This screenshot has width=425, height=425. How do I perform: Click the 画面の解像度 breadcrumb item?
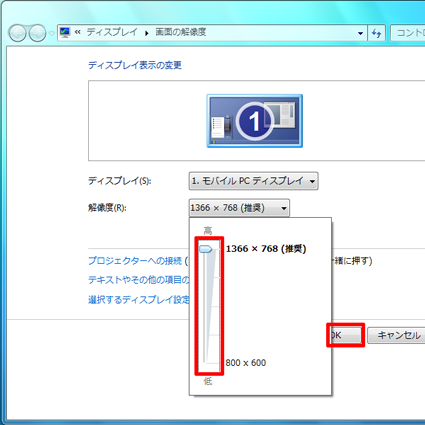click(181, 32)
